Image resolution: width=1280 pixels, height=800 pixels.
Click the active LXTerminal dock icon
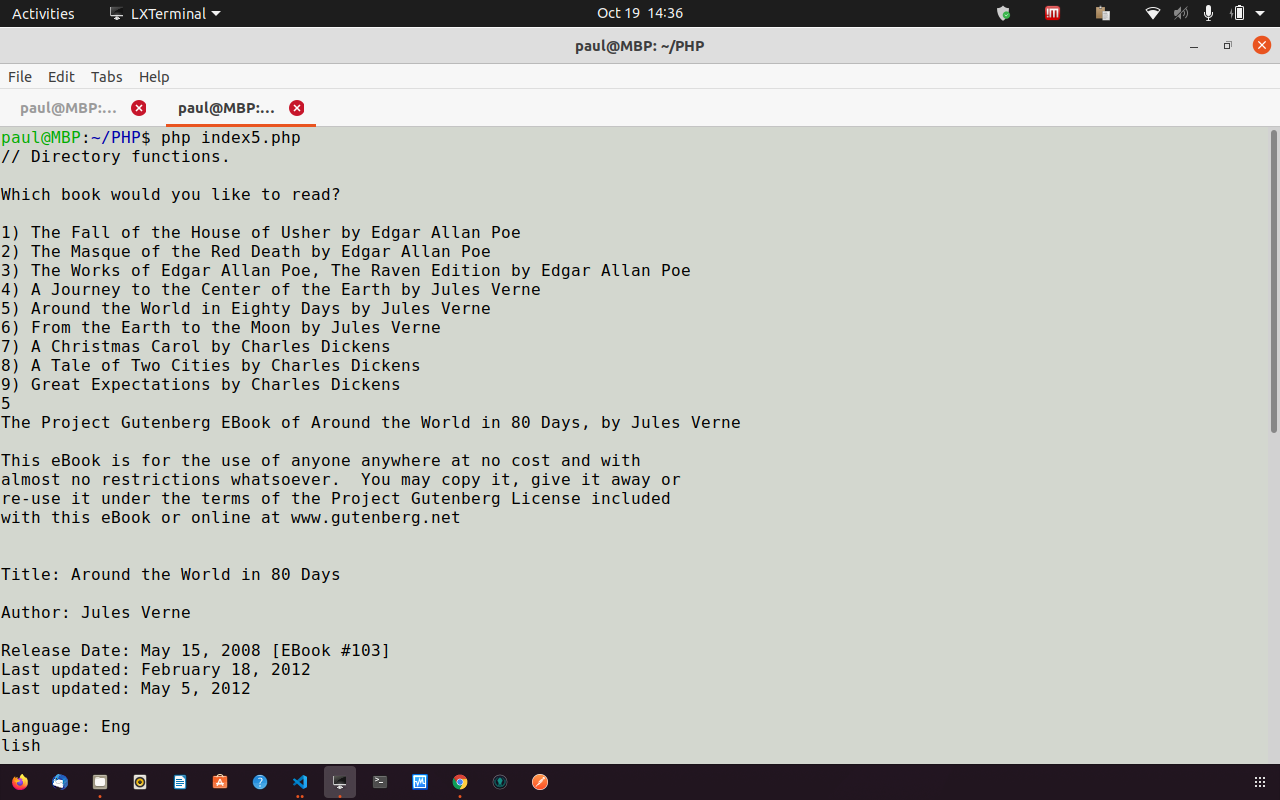340,782
